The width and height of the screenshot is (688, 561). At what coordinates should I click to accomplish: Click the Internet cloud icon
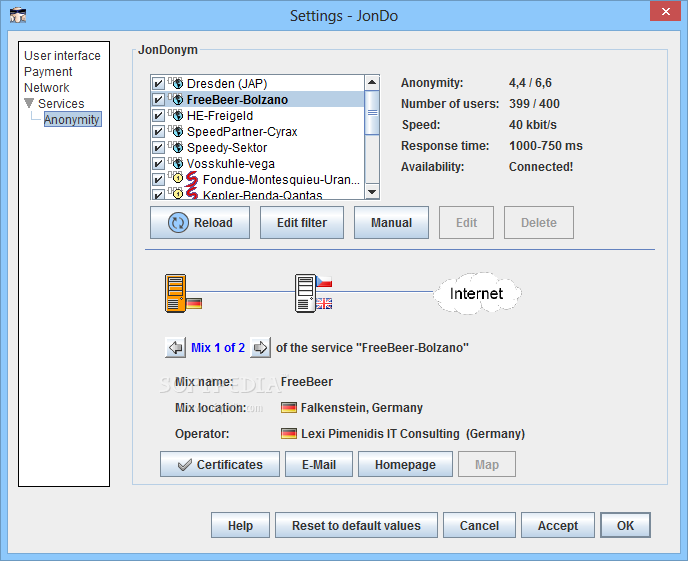pyautogui.click(x=477, y=293)
